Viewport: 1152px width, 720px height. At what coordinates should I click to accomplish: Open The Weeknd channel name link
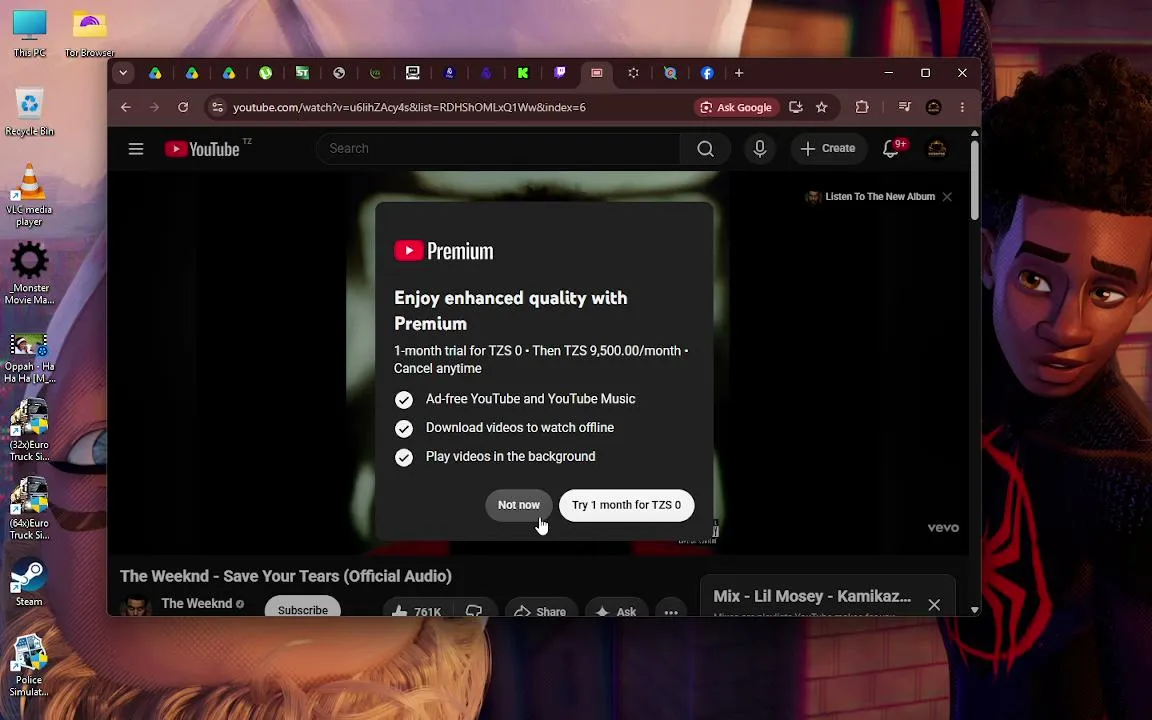(x=196, y=603)
